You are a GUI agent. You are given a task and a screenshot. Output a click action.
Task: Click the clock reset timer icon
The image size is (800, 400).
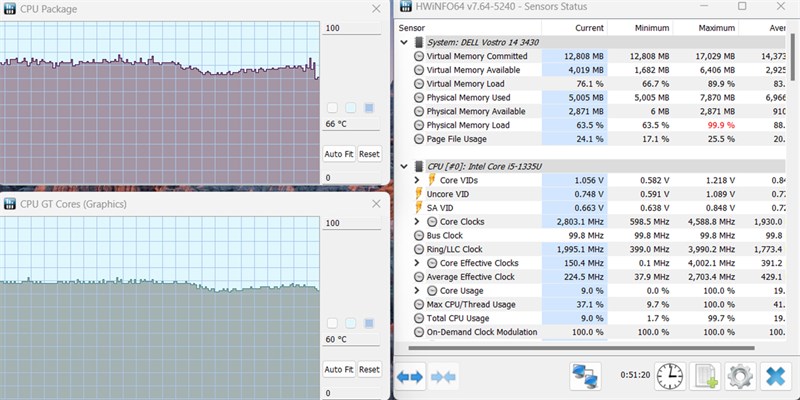click(670, 377)
